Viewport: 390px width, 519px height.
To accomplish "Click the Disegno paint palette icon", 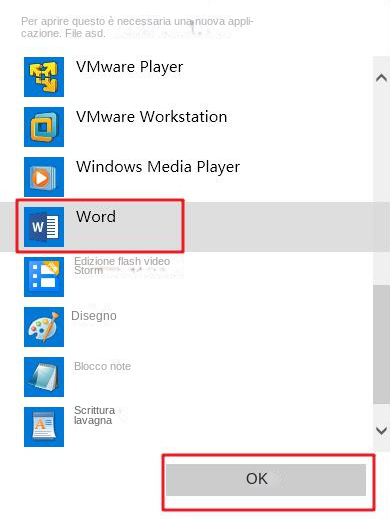I will click(x=44, y=327).
